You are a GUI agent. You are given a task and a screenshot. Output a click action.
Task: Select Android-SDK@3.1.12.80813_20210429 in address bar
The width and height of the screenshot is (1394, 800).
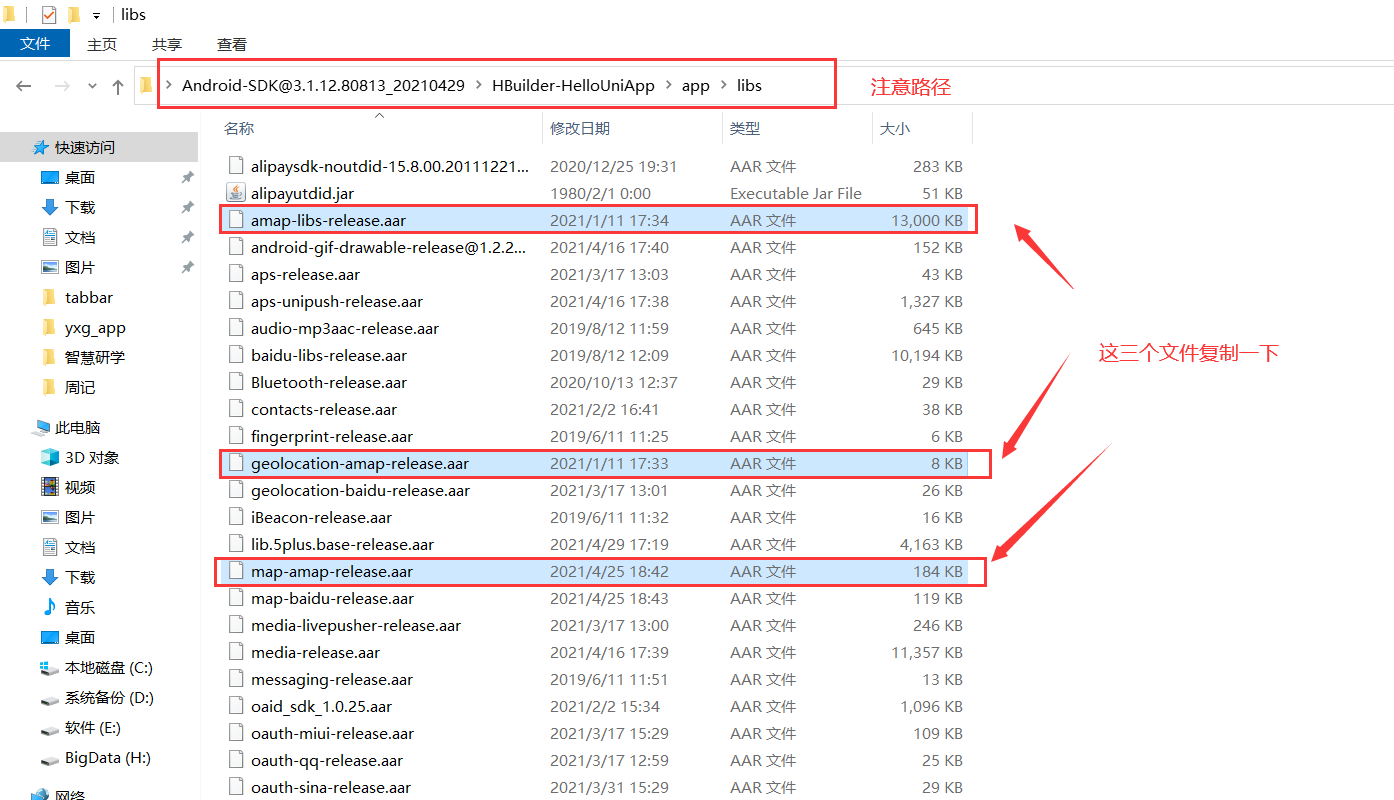pos(323,86)
